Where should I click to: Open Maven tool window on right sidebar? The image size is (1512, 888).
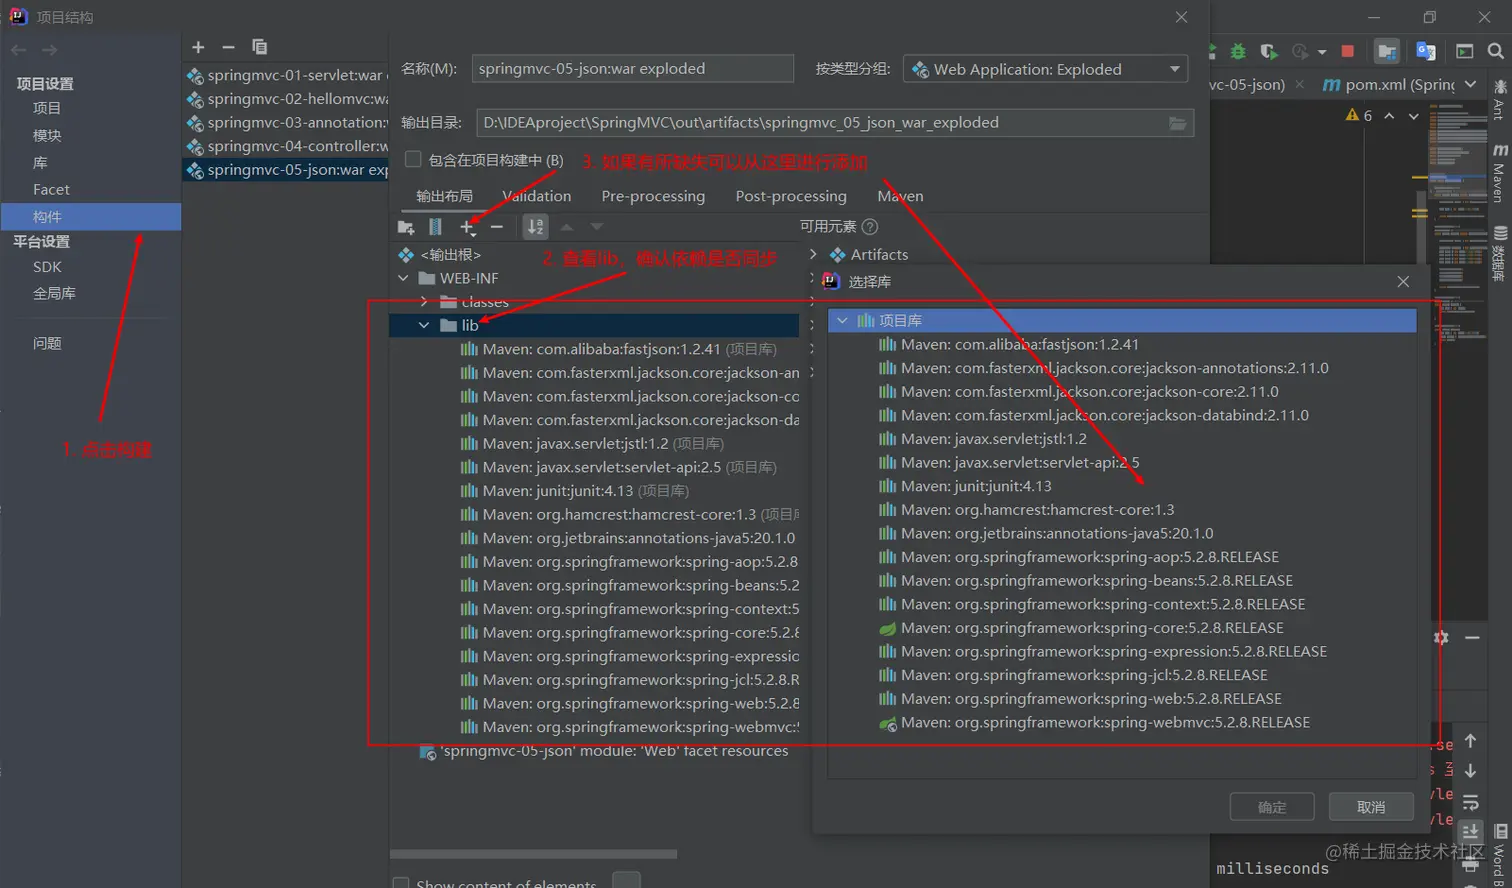(1499, 172)
